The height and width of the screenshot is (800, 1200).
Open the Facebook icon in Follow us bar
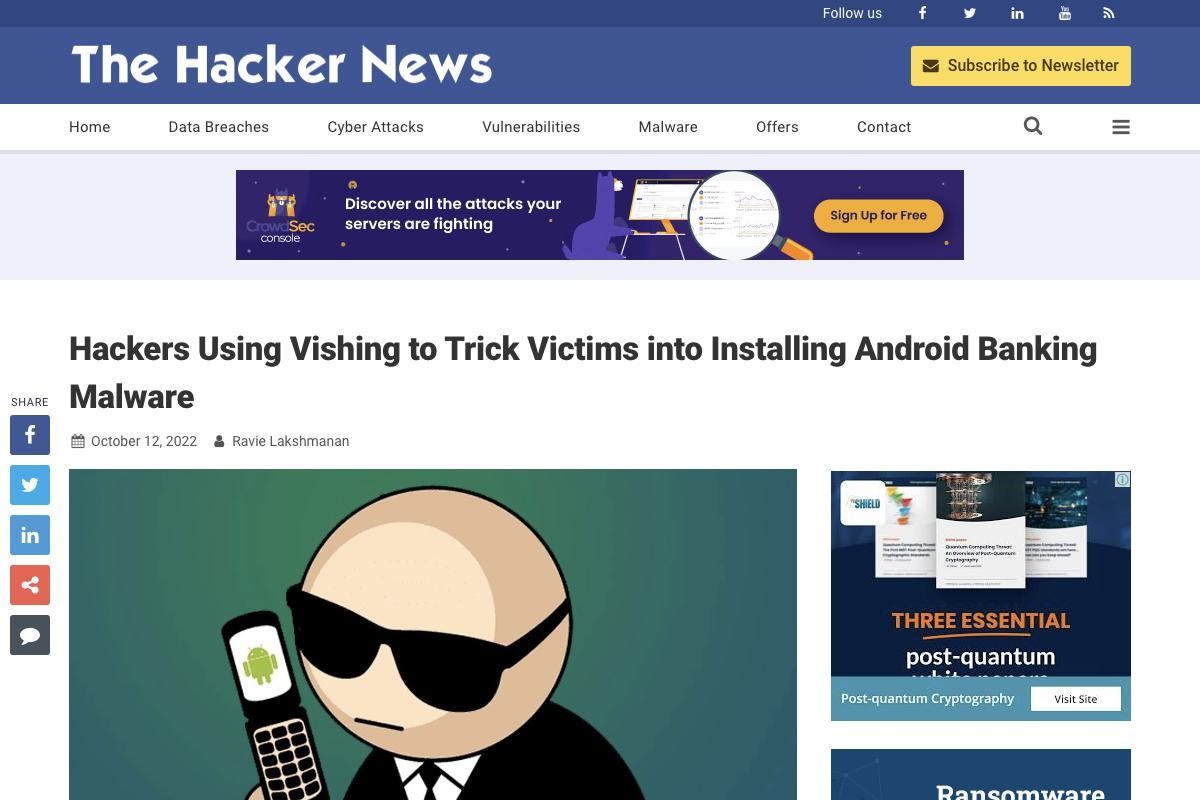tap(922, 13)
